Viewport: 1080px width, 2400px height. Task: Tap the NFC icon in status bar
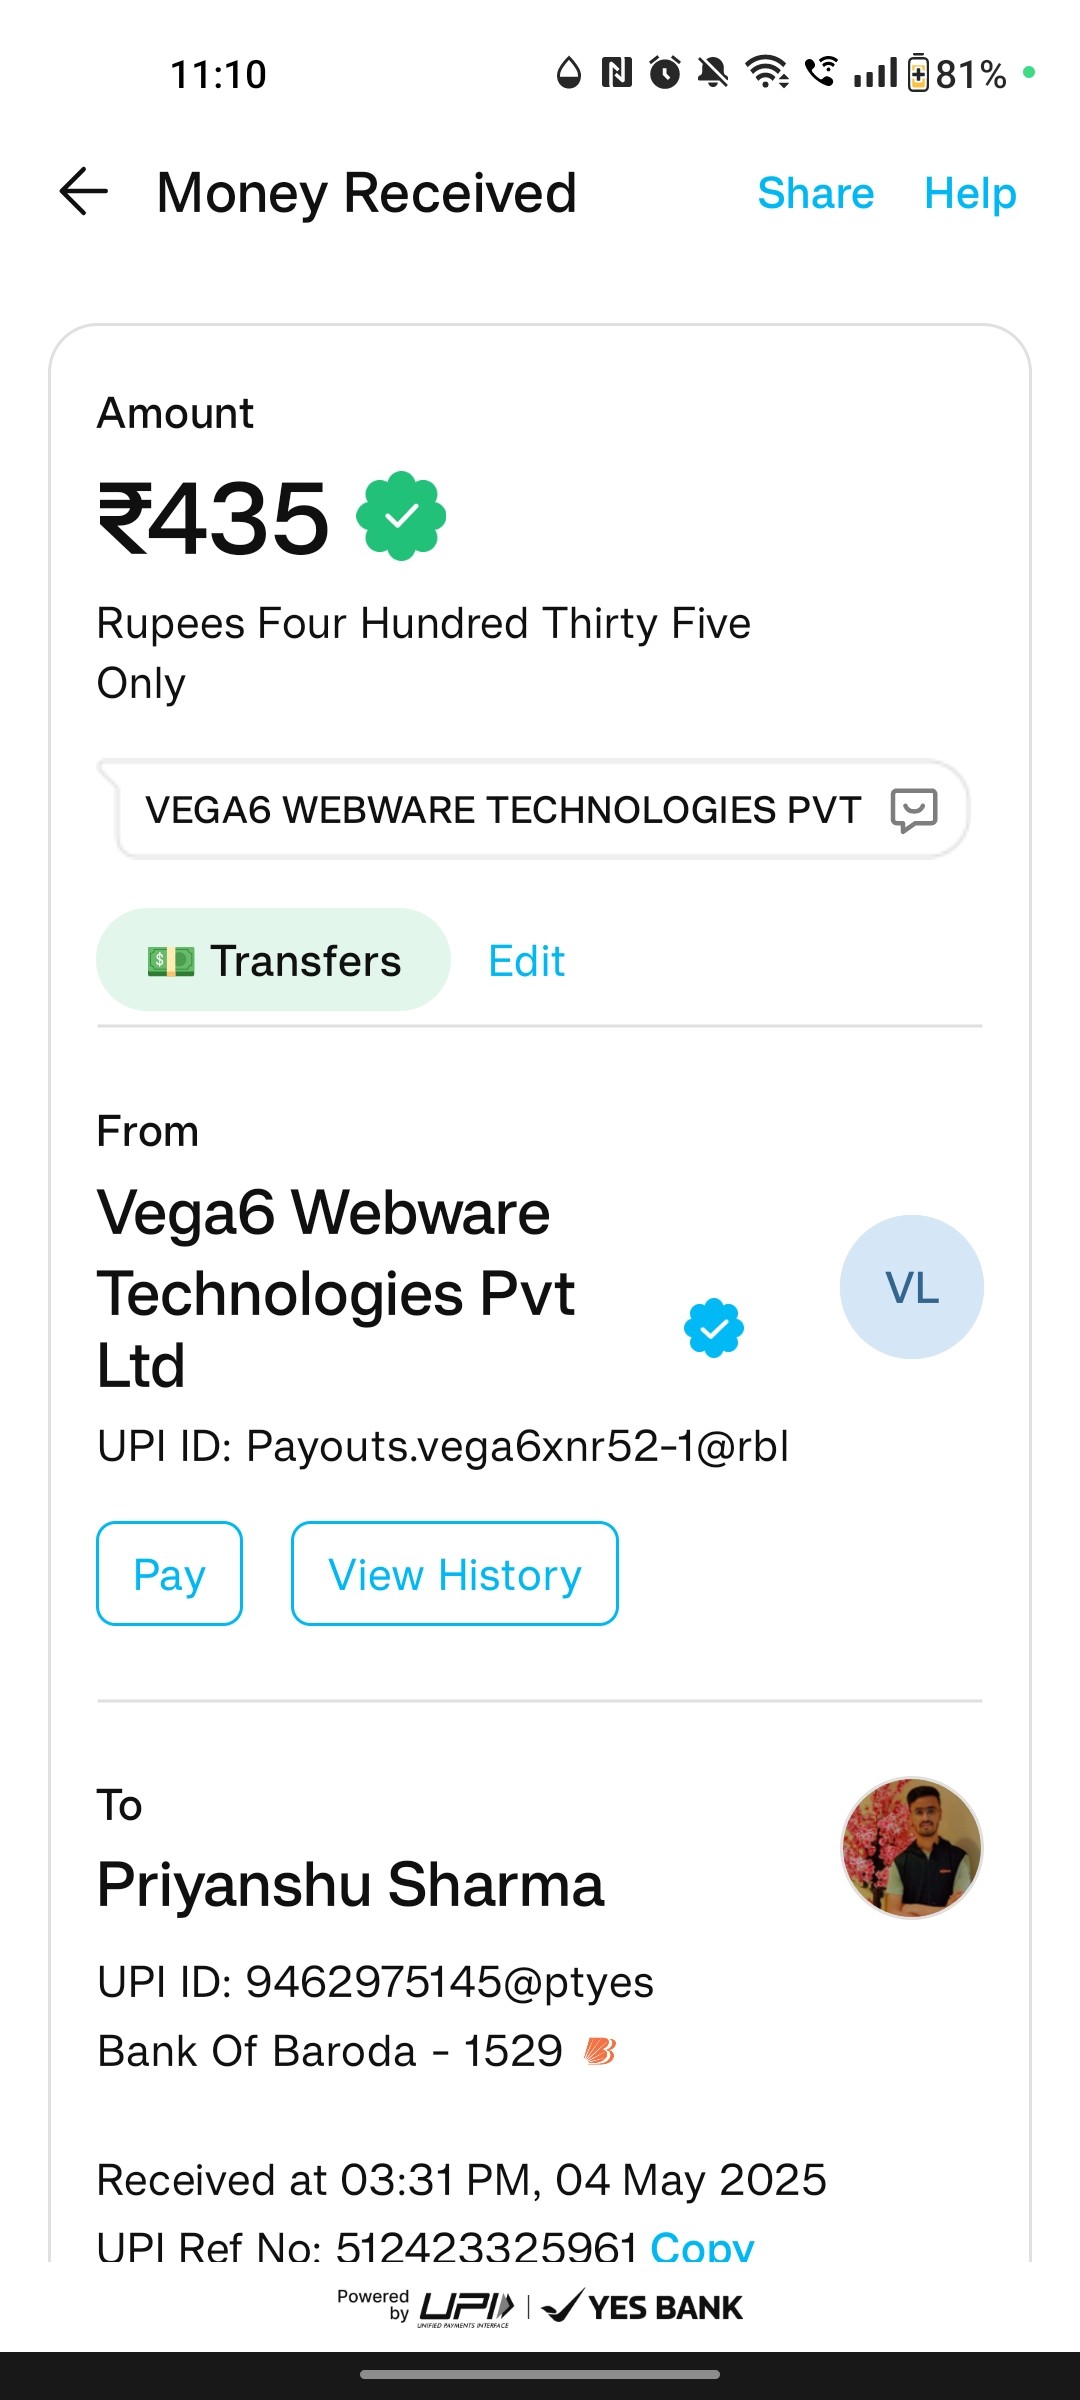[x=617, y=72]
